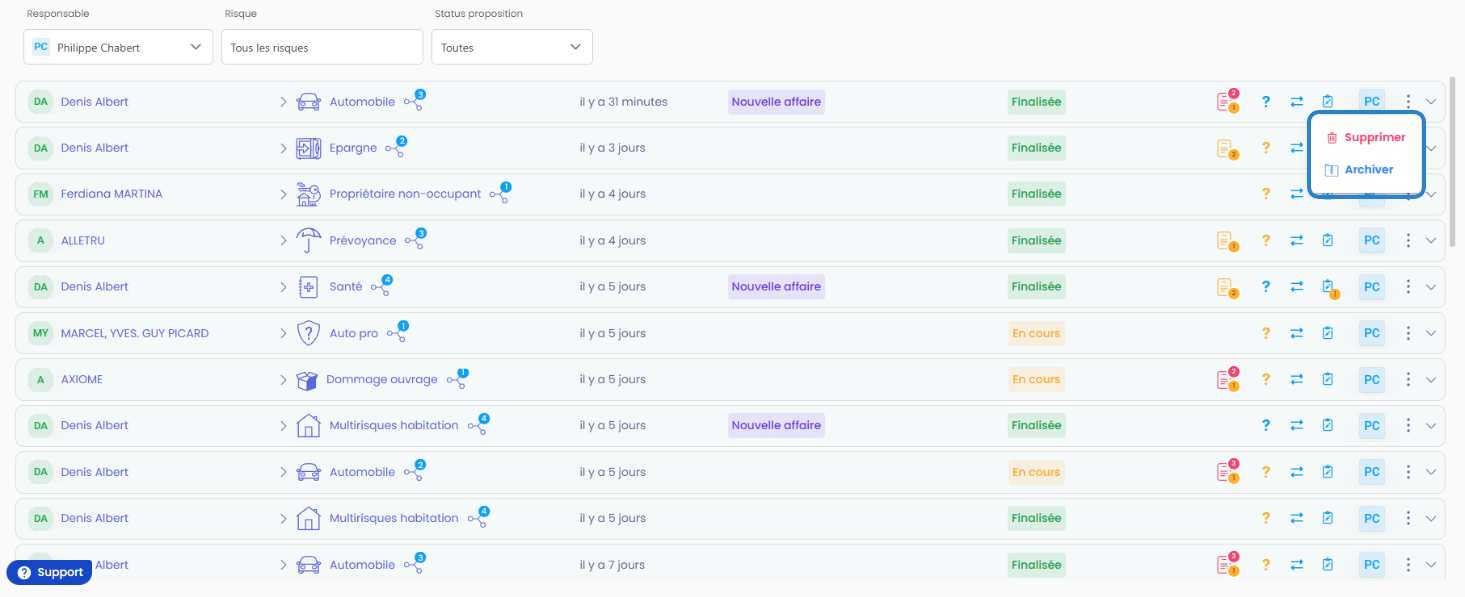Expand the Auto pro row using its down chevron
1465x597 pixels.
click(1431, 333)
